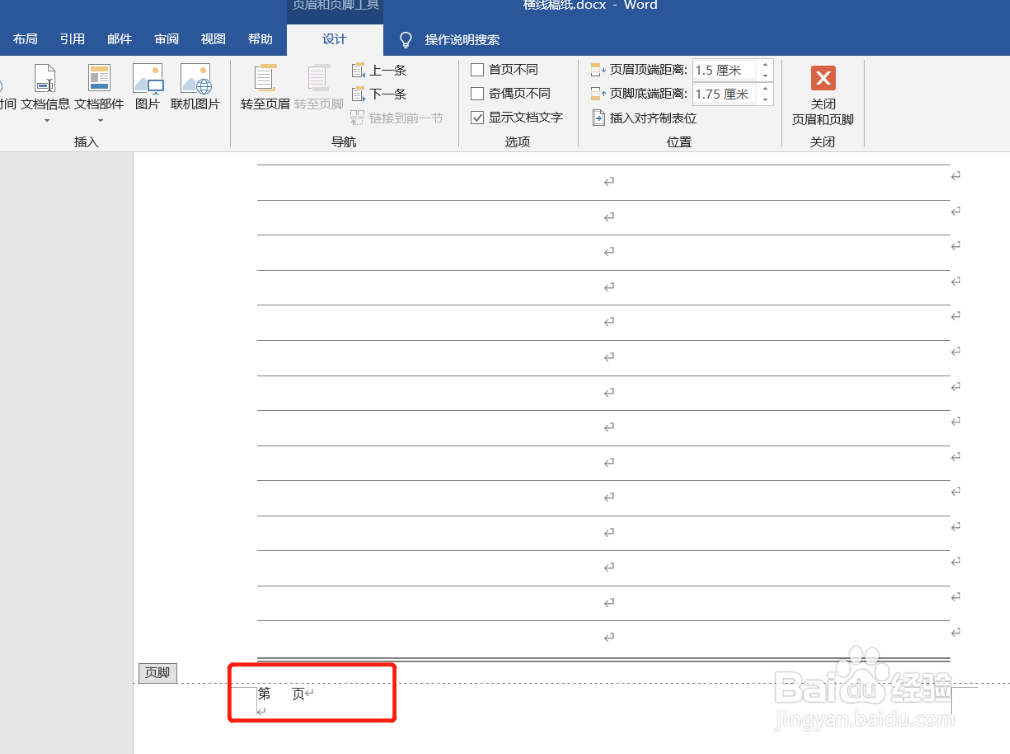1010x754 pixels.
Task: Jump to previous section with 上一条
Action: (x=379, y=70)
